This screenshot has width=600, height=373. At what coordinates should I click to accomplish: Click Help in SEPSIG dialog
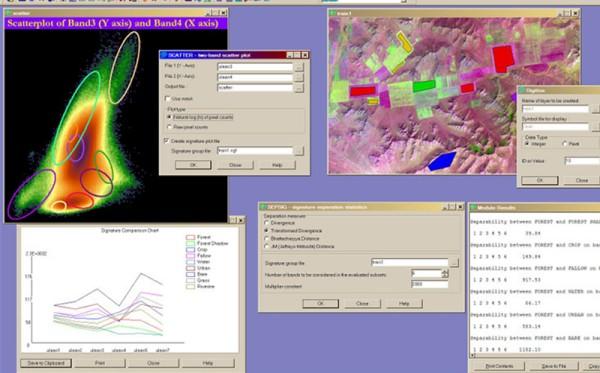(x=404, y=303)
